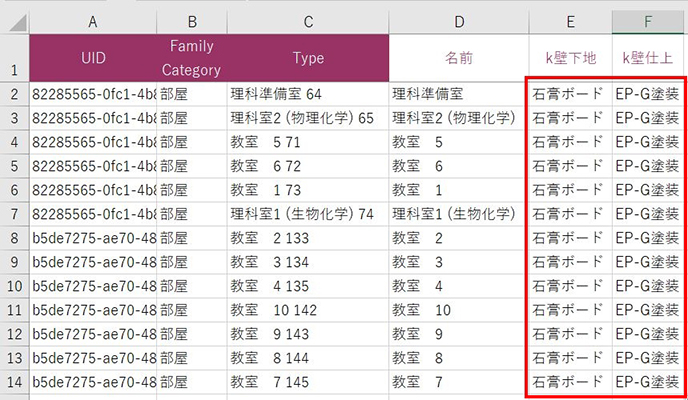Click the k壁仕上 header cell
This screenshot has height=400, width=688.
click(x=648, y=58)
